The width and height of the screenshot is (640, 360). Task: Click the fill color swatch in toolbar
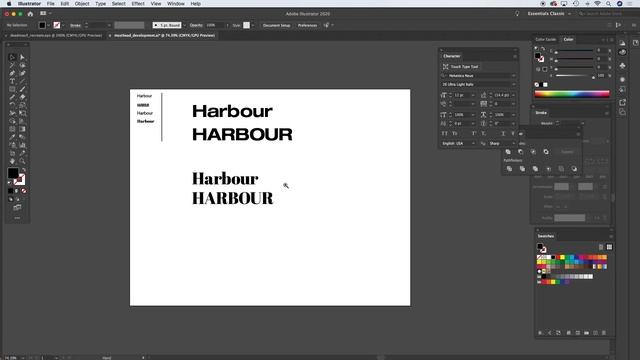[x=13, y=173]
